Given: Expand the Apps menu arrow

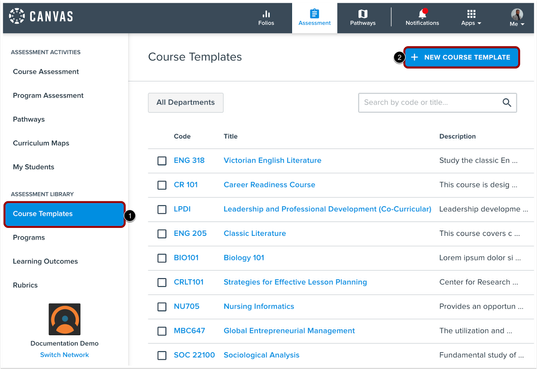Looking at the screenshot, I should tap(479, 23).
